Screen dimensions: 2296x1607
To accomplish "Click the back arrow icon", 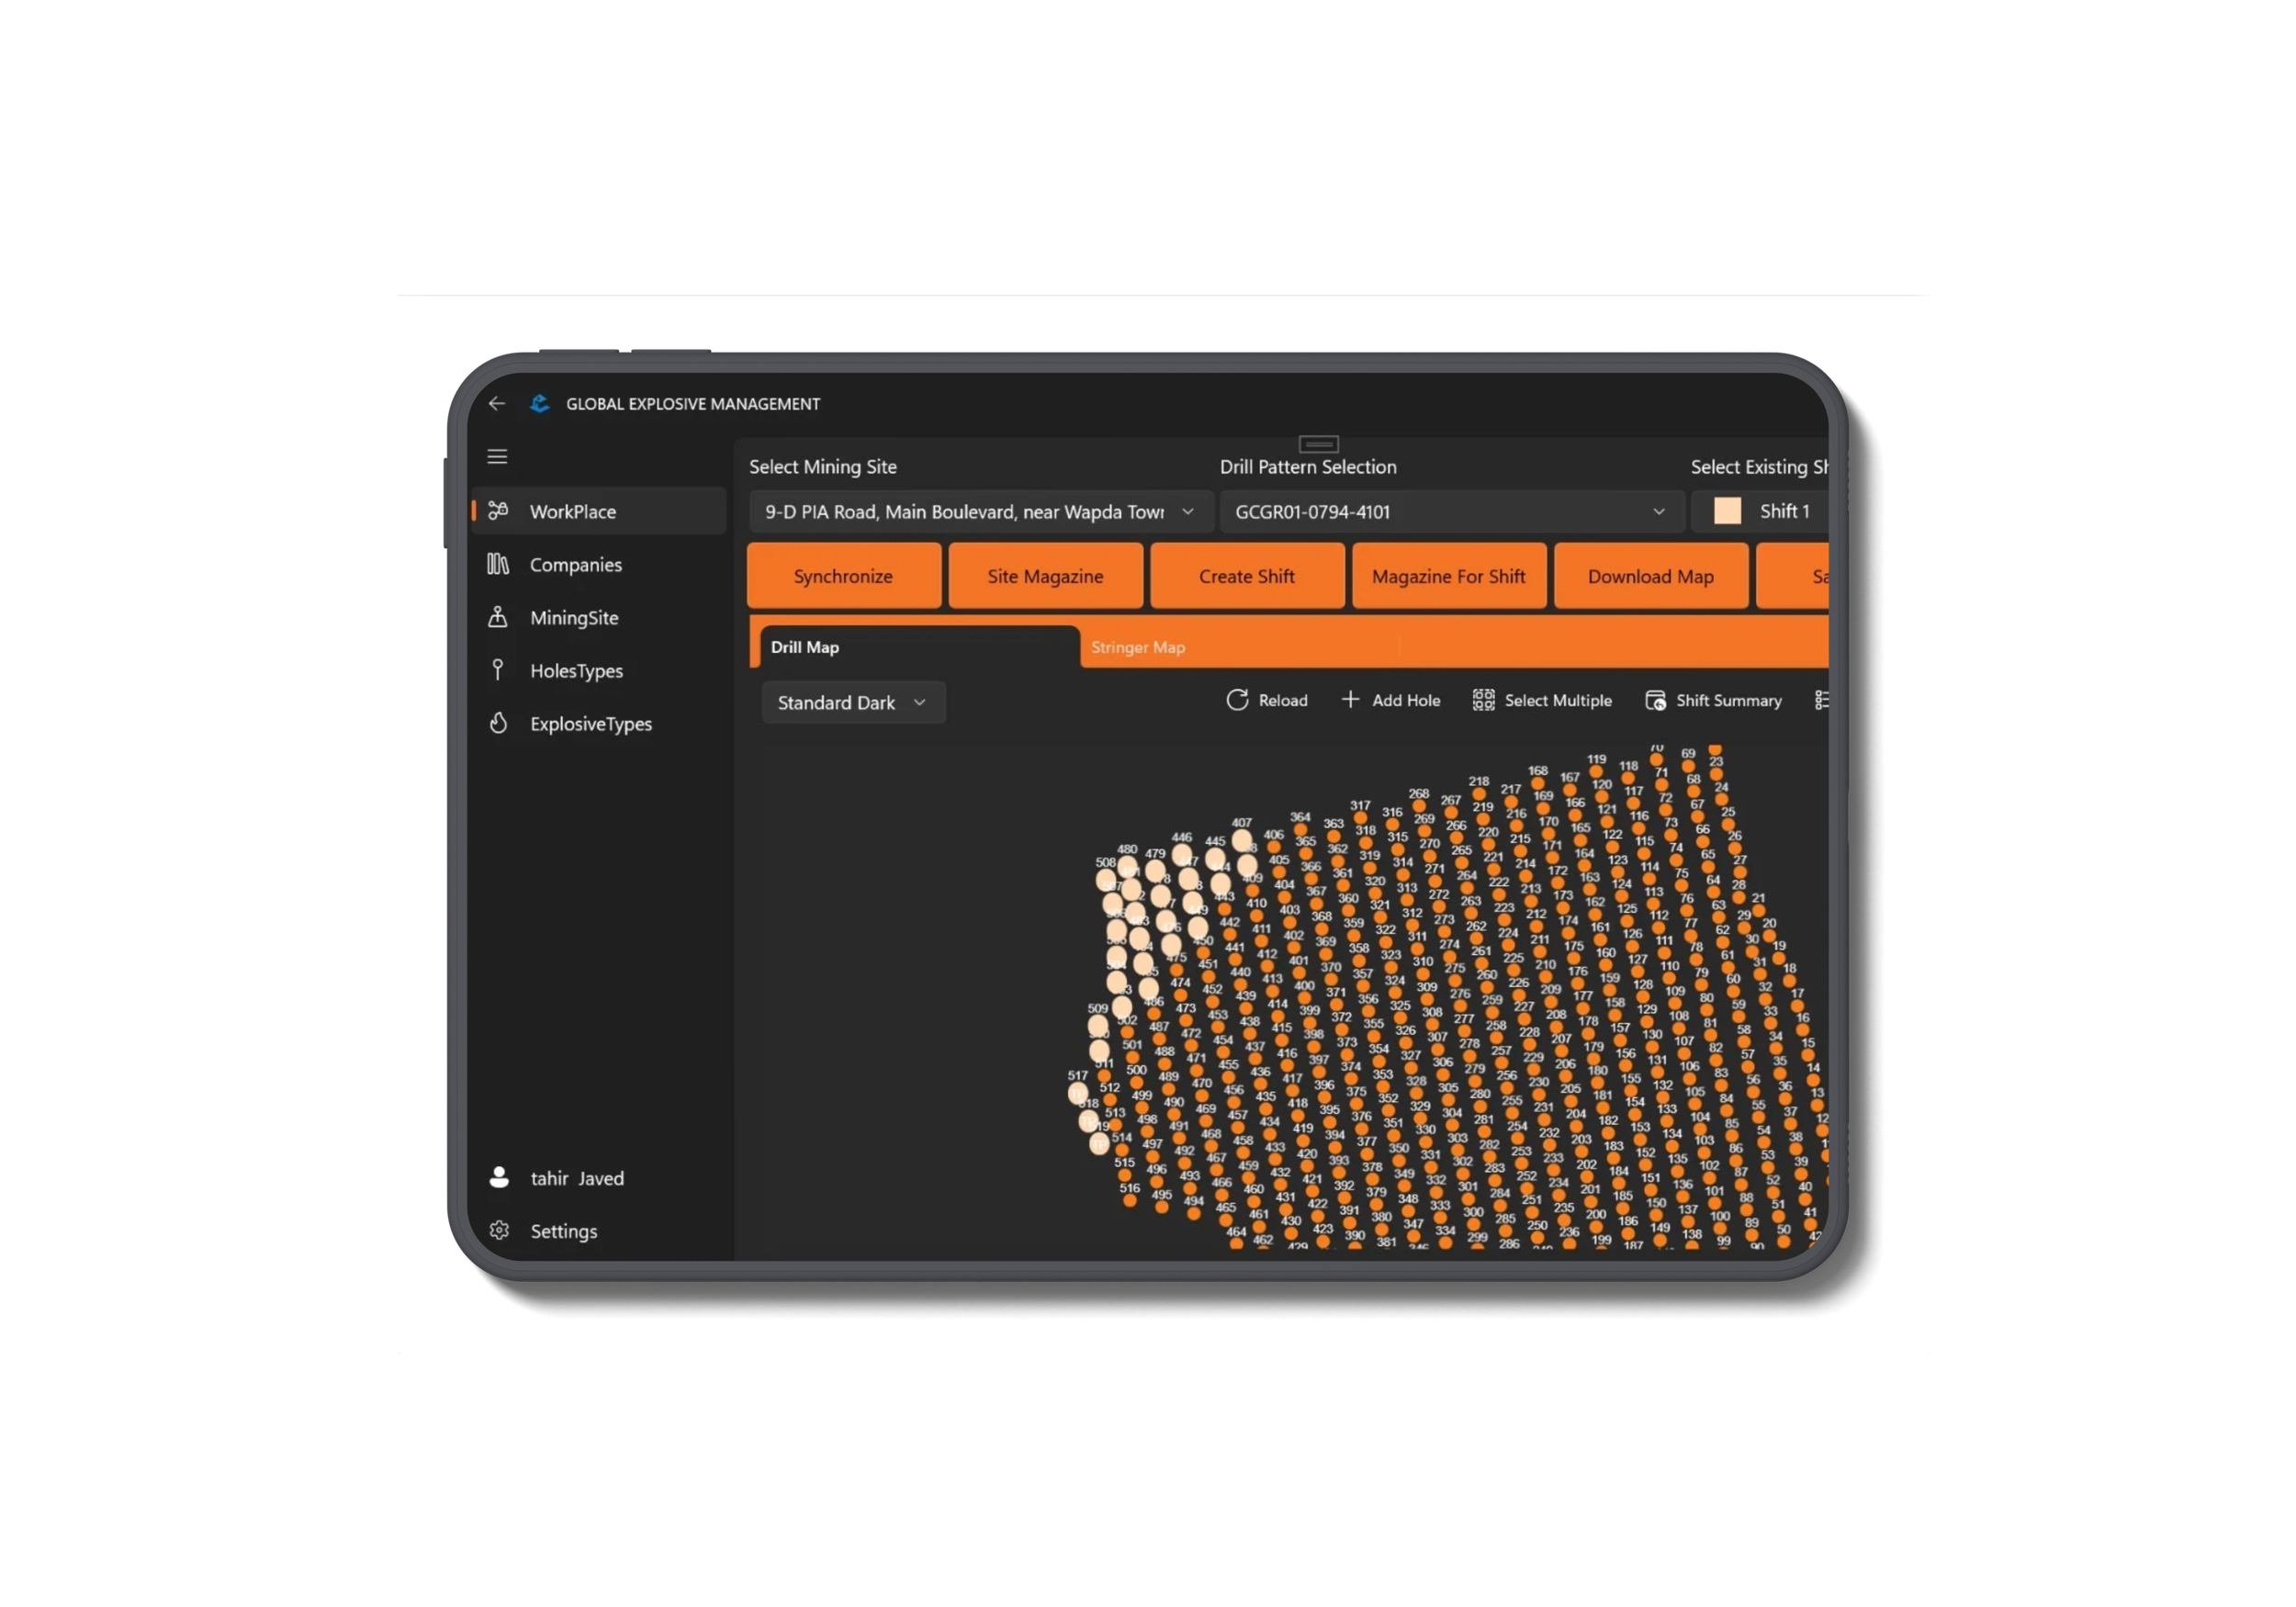I will [497, 403].
